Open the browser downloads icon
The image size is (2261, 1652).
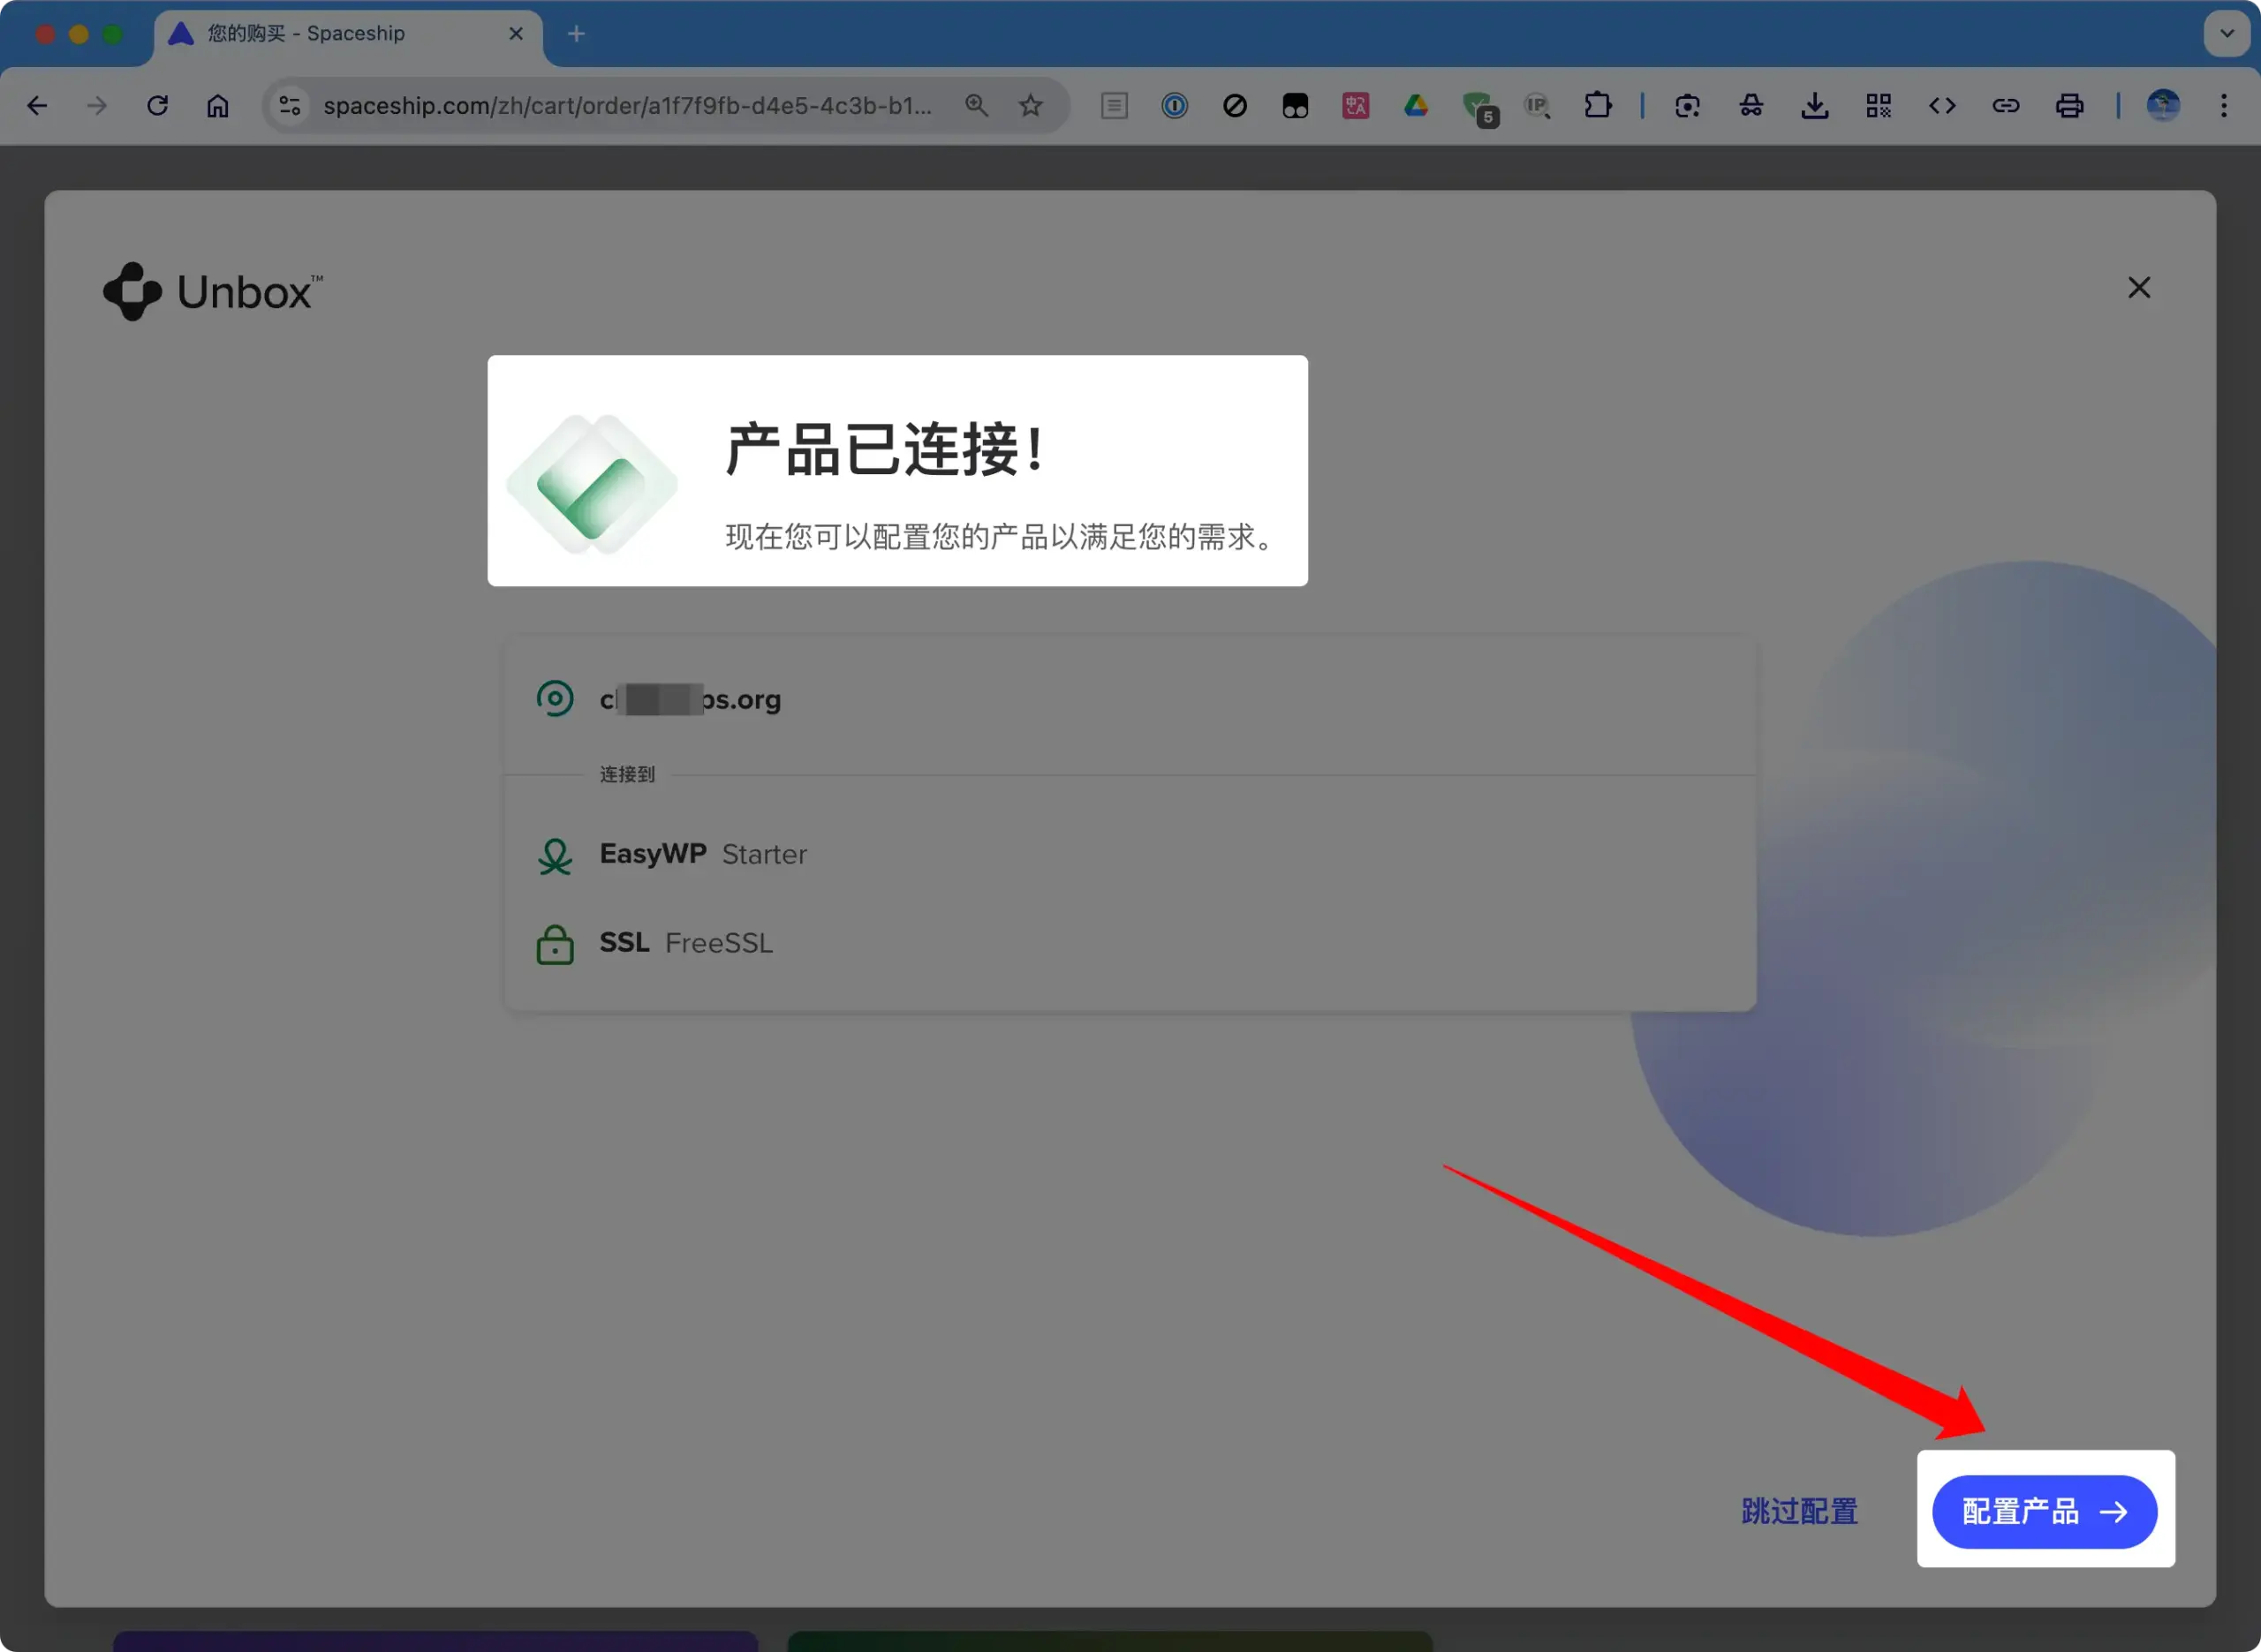click(x=1815, y=106)
